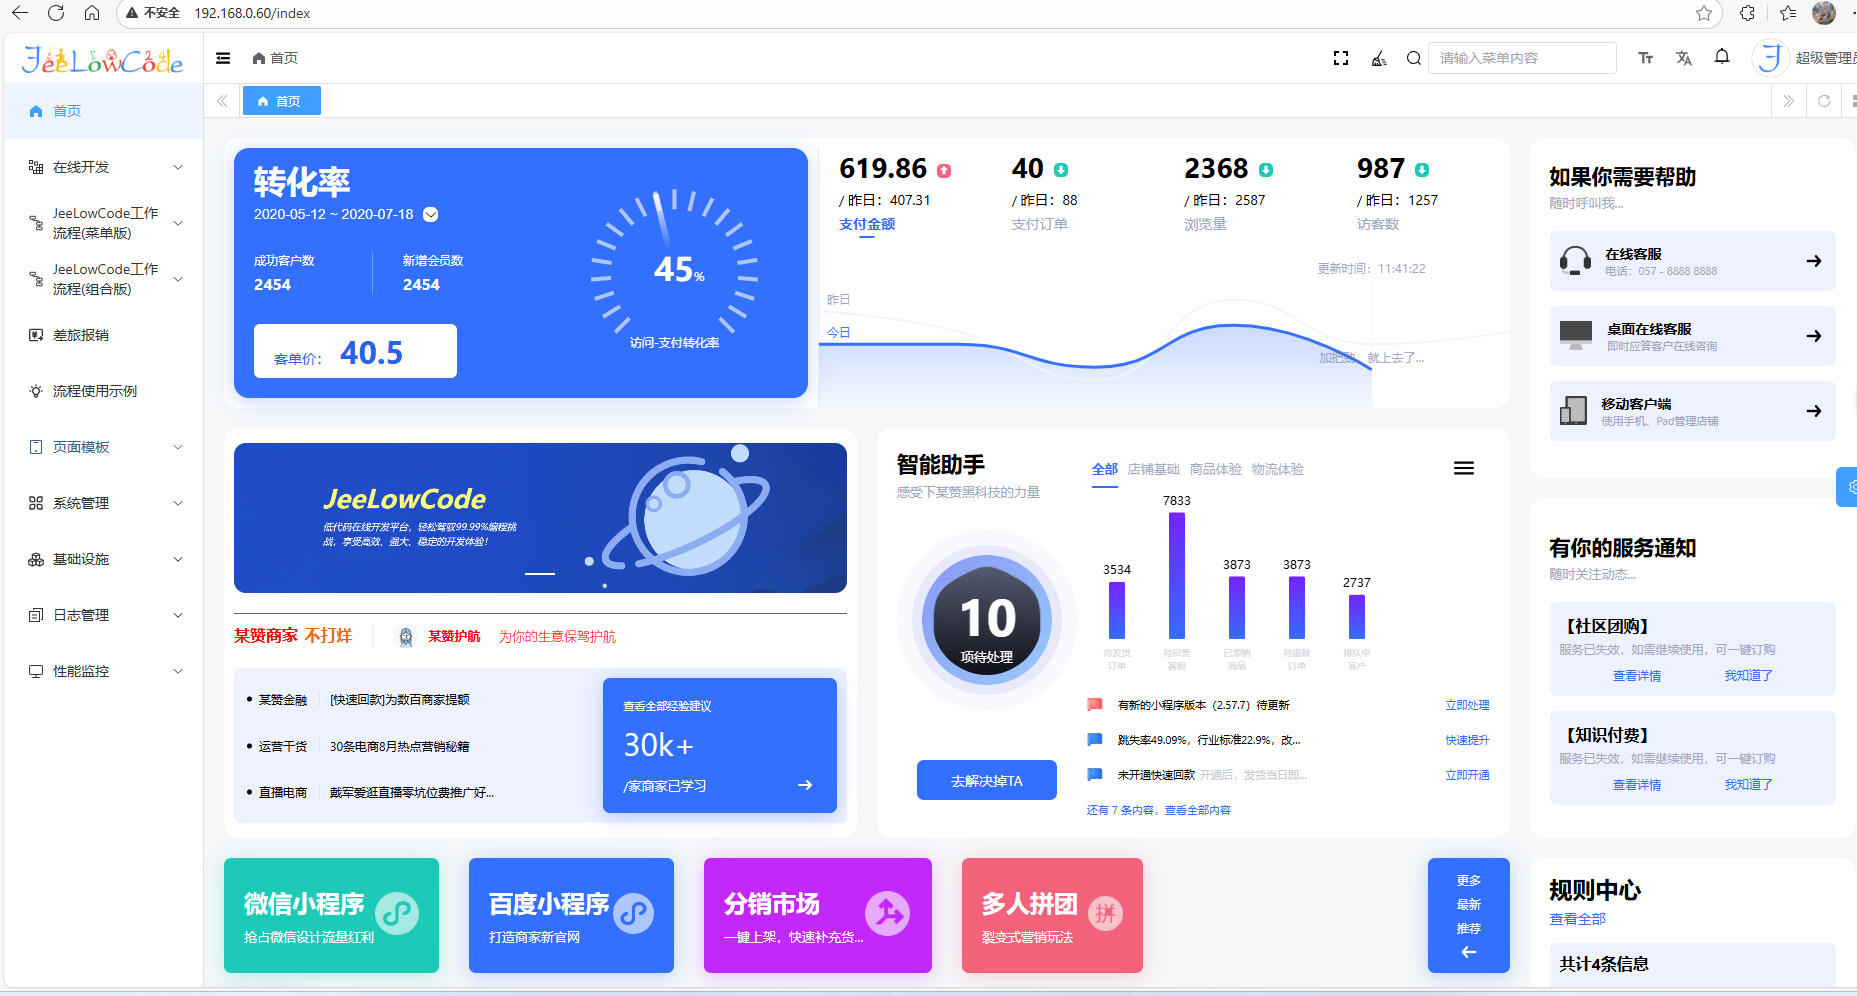Click the 去解决掉TA button
Screen dimensions: 1857x996
tap(986, 780)
